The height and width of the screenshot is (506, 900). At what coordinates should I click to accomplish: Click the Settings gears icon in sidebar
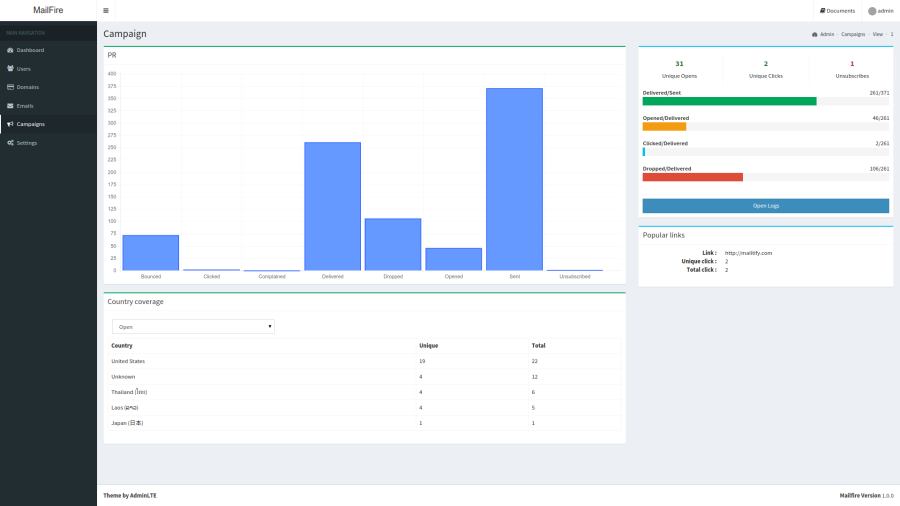[x=10, y=143]
